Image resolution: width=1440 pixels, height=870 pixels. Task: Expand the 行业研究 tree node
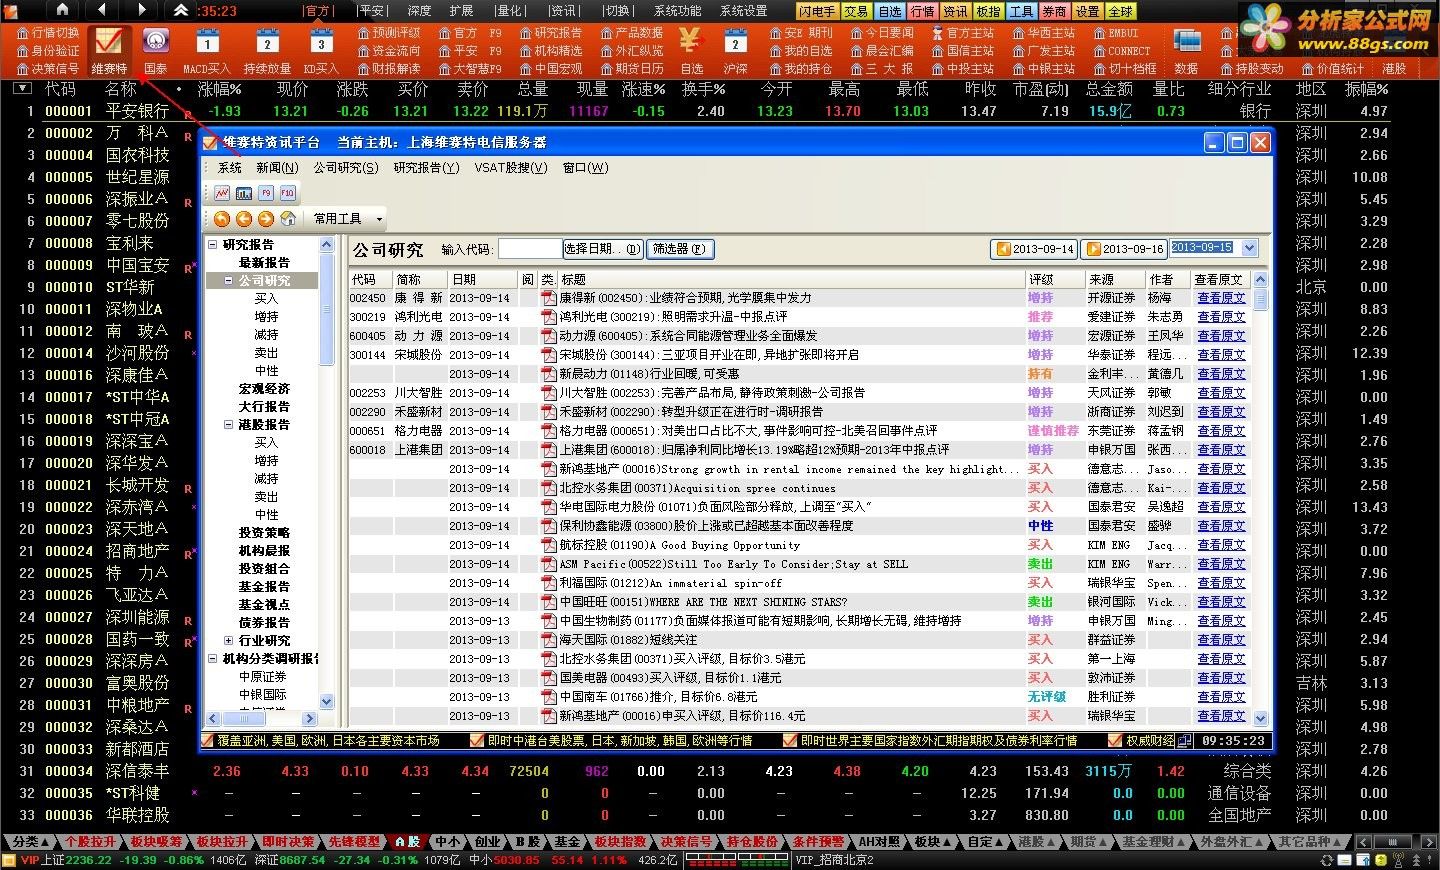228,641
